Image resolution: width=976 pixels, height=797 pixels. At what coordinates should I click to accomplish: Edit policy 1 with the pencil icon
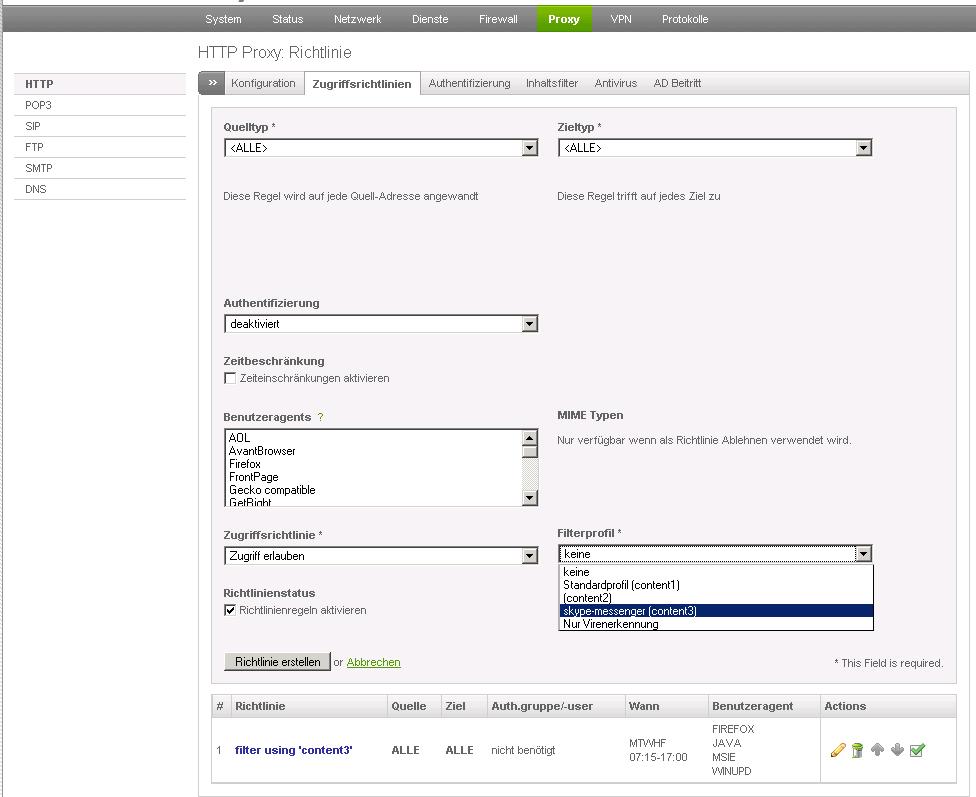click(x=838, y=750)
